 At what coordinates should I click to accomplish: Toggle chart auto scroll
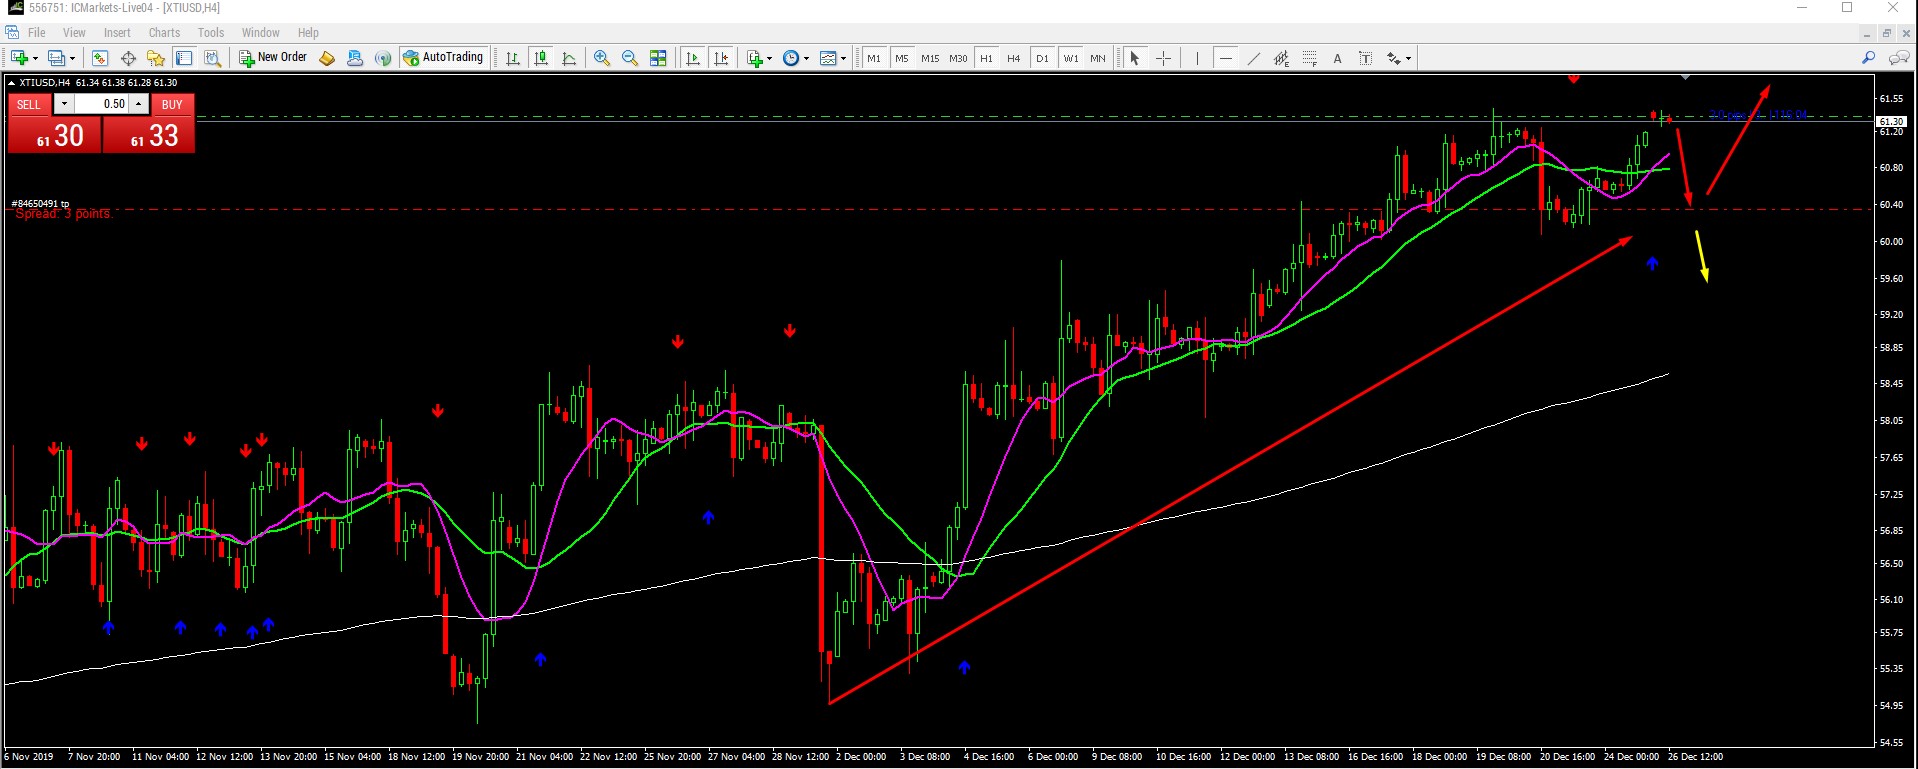(693, 58)
